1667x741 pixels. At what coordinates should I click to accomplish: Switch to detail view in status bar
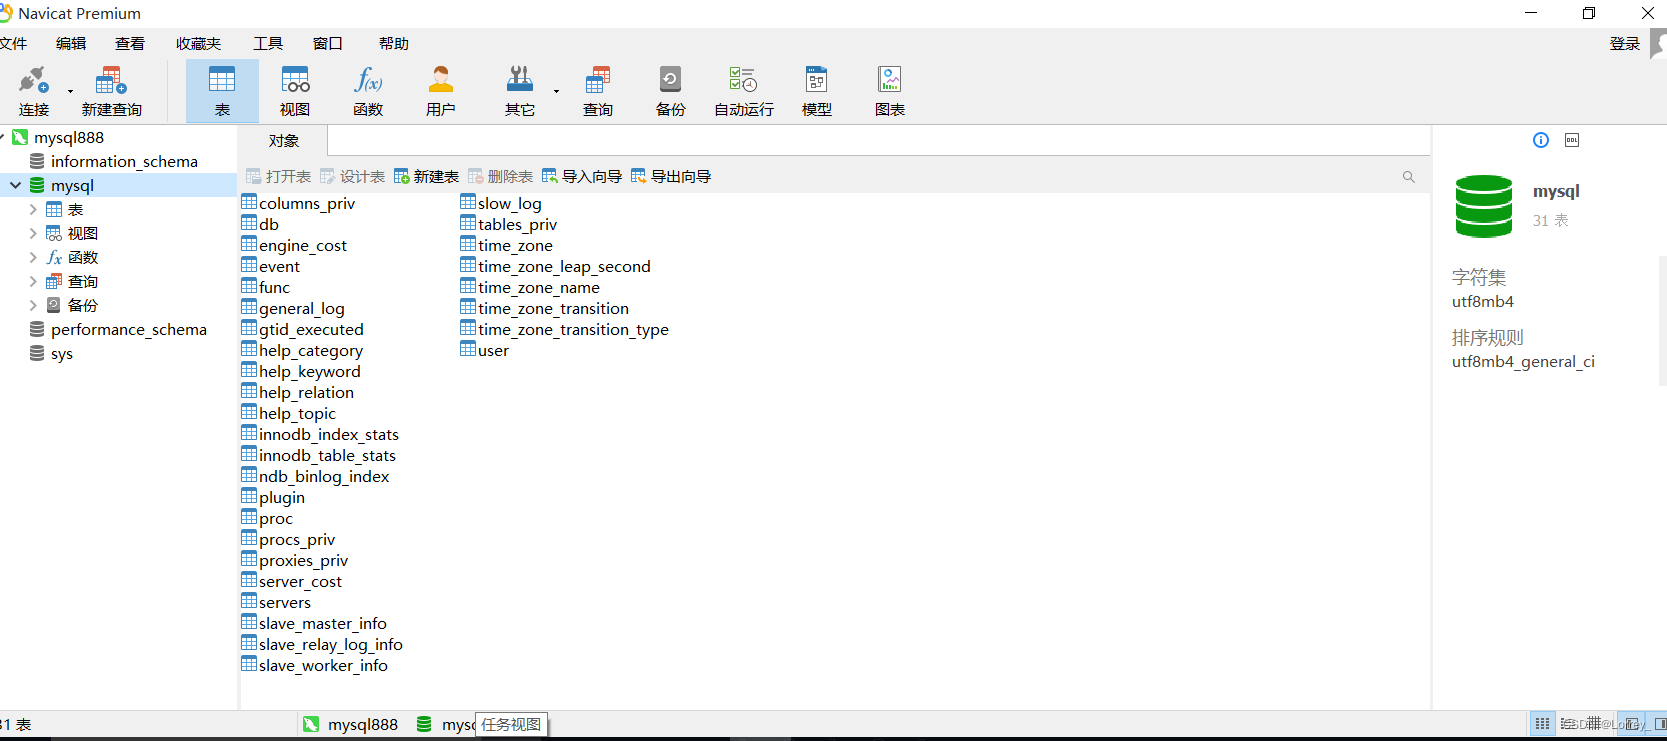pos(1593,723)
